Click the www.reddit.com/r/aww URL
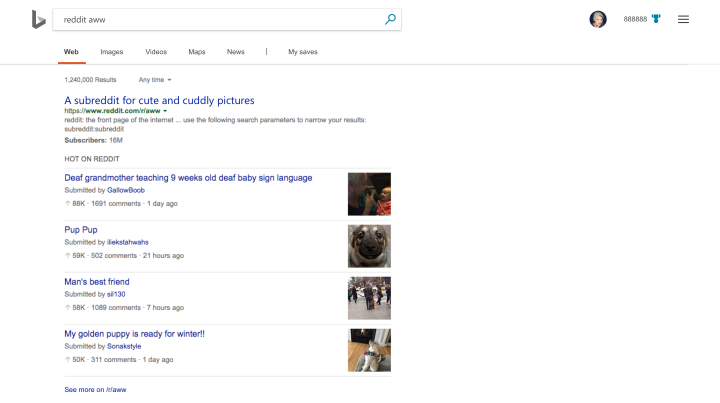The image size is (720, 403). [x=112, y=111]
